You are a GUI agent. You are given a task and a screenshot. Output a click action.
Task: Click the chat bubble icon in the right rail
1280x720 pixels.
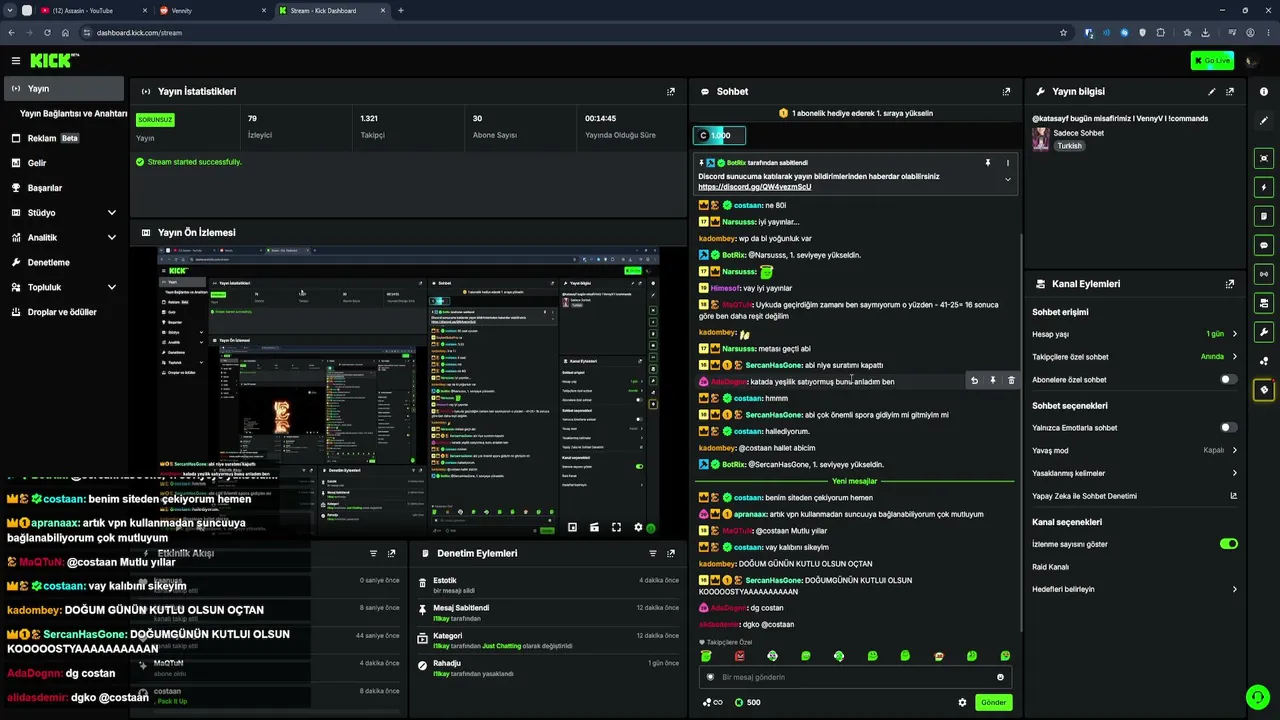pyautogui.click(x=1264, y=245)
